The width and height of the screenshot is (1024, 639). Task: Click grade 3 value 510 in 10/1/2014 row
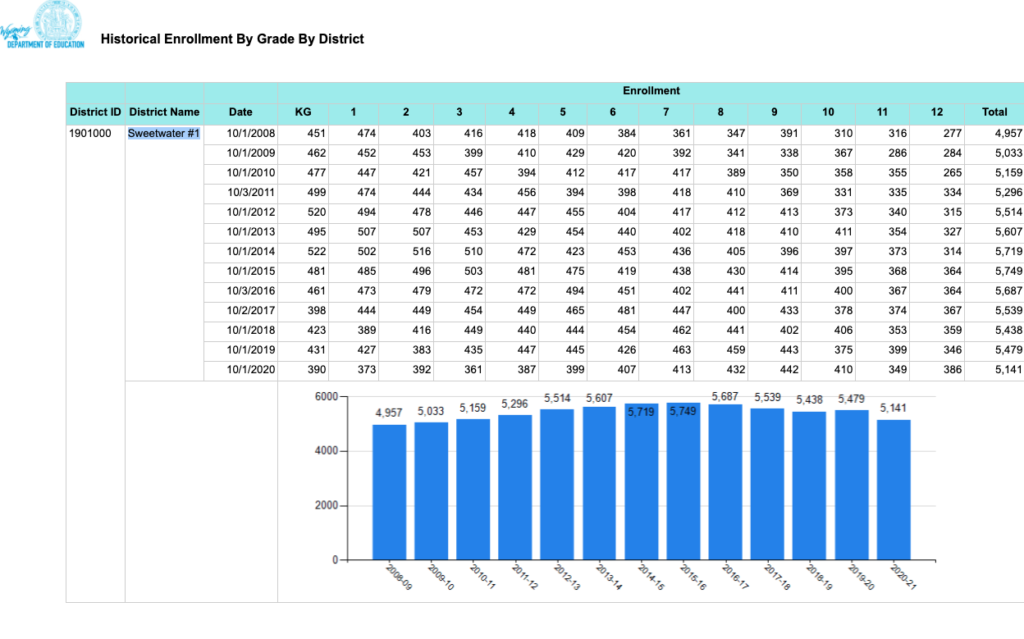(x=473, y=251)
